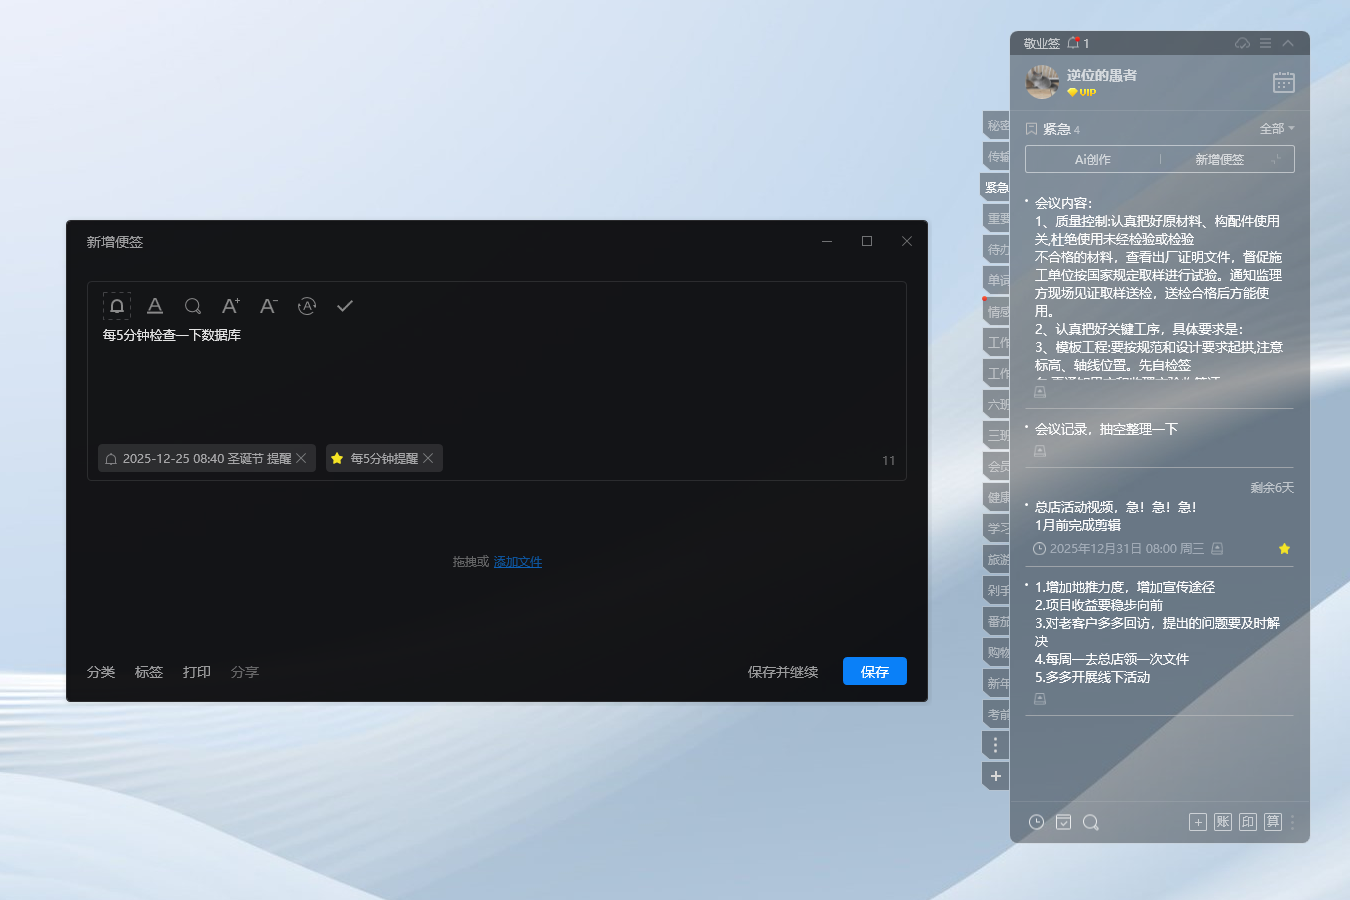Click the cloud sync icon in the panel title bar

coord(1242,43)
